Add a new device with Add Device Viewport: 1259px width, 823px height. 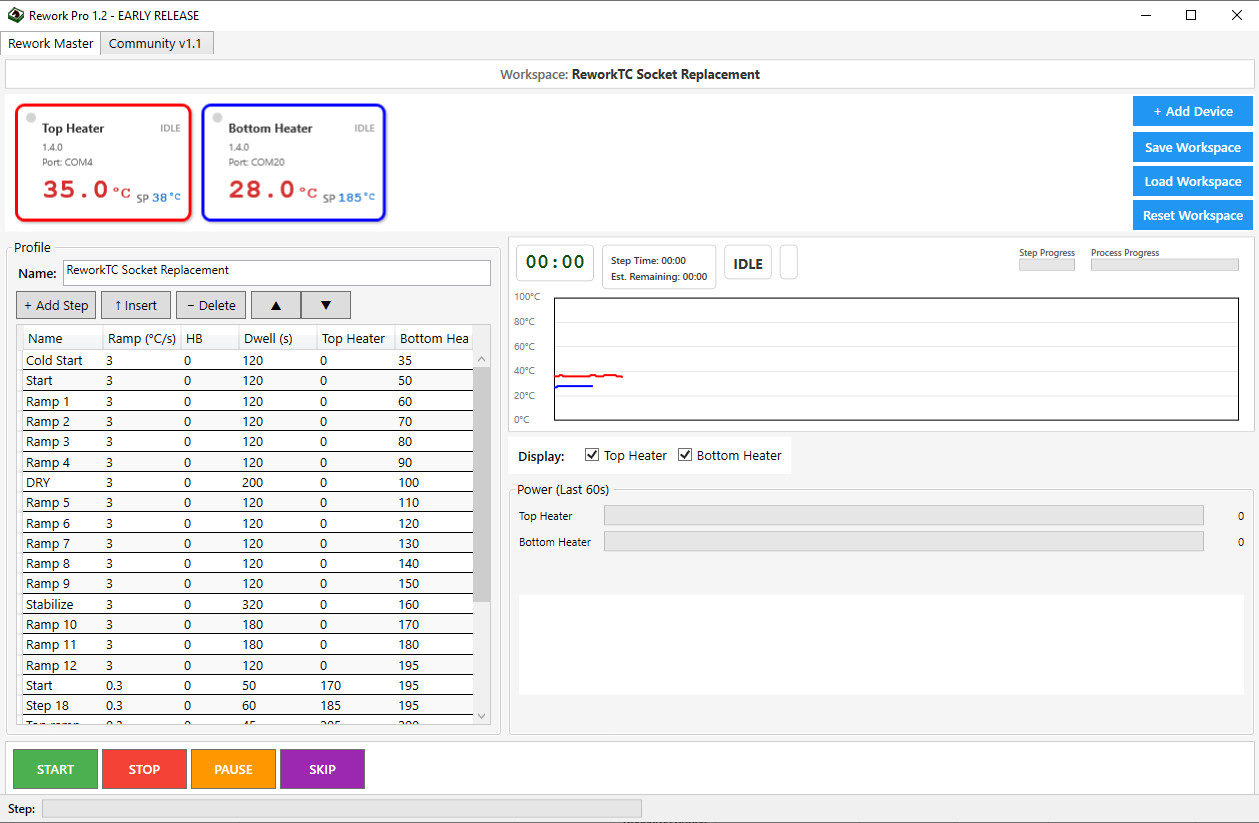(1192, 111)
